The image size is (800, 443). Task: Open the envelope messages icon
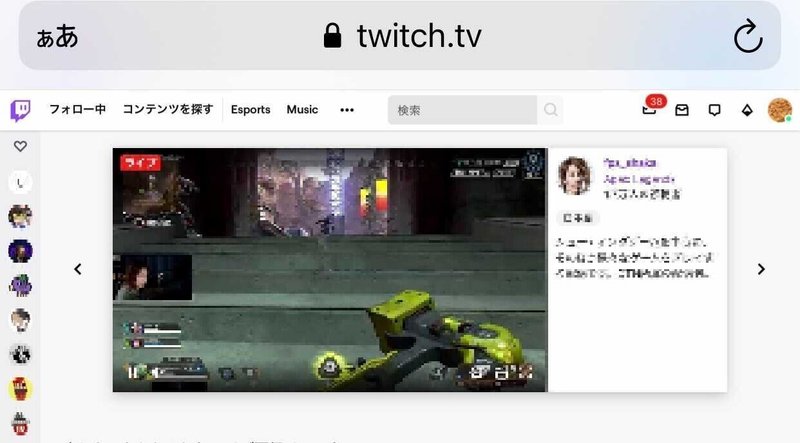(682, 110)
